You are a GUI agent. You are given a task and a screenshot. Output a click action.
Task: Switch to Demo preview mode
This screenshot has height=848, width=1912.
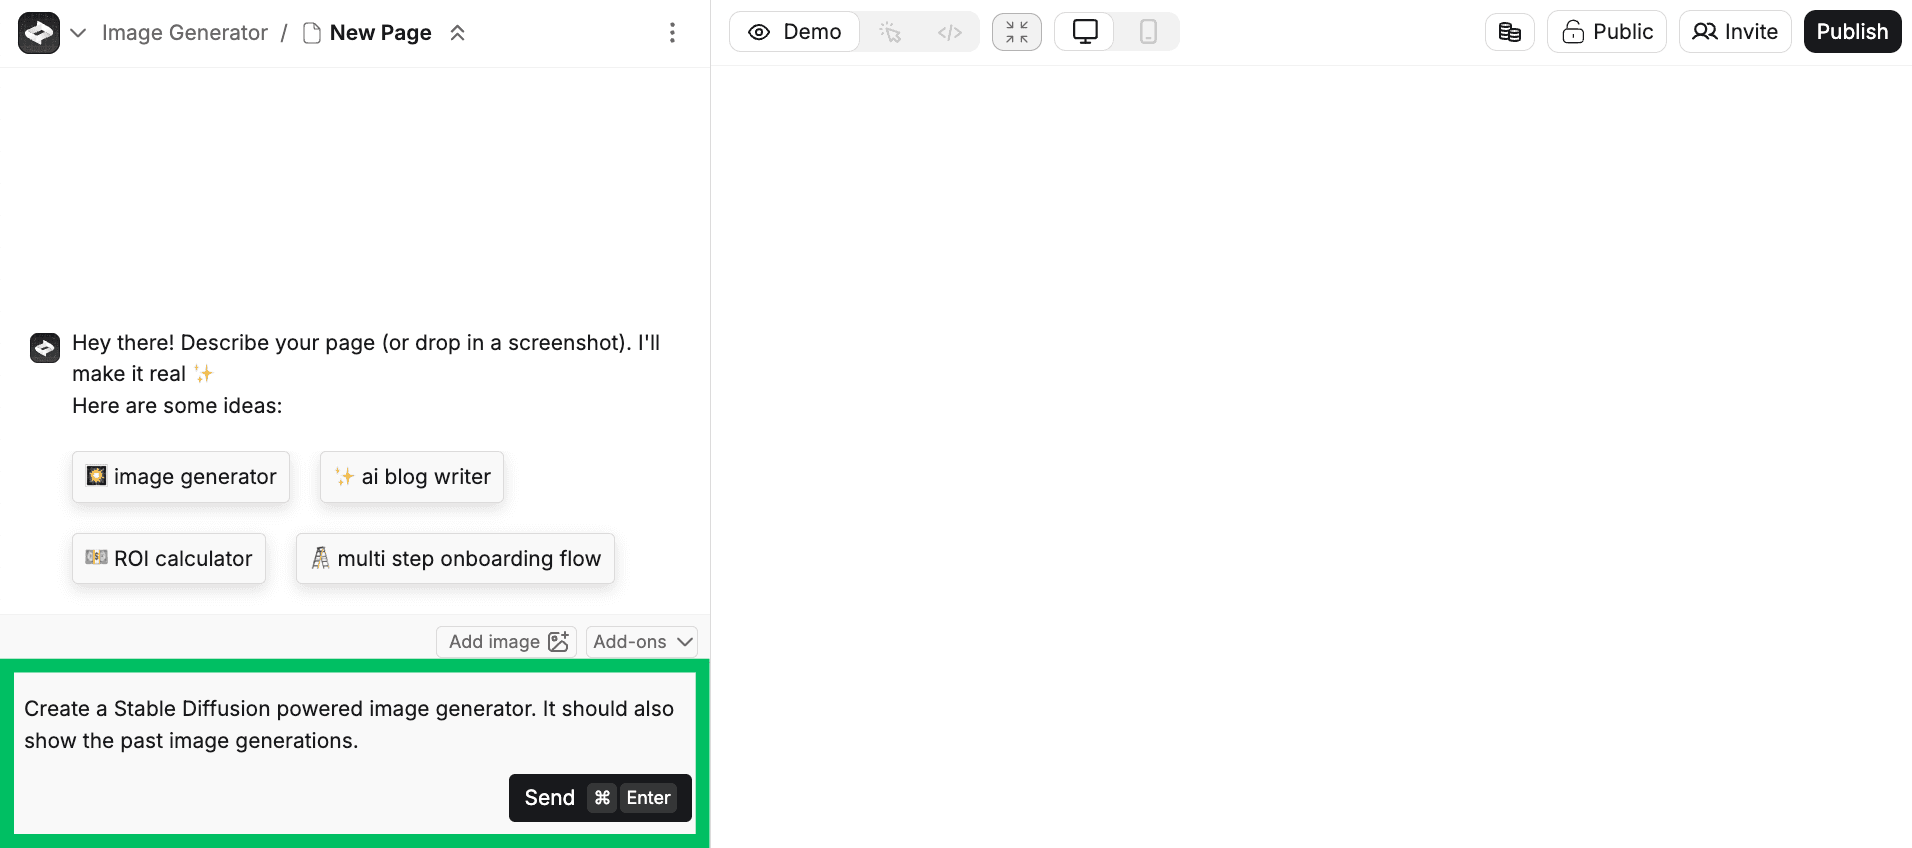pyautogui.click(x=795, y=32)
